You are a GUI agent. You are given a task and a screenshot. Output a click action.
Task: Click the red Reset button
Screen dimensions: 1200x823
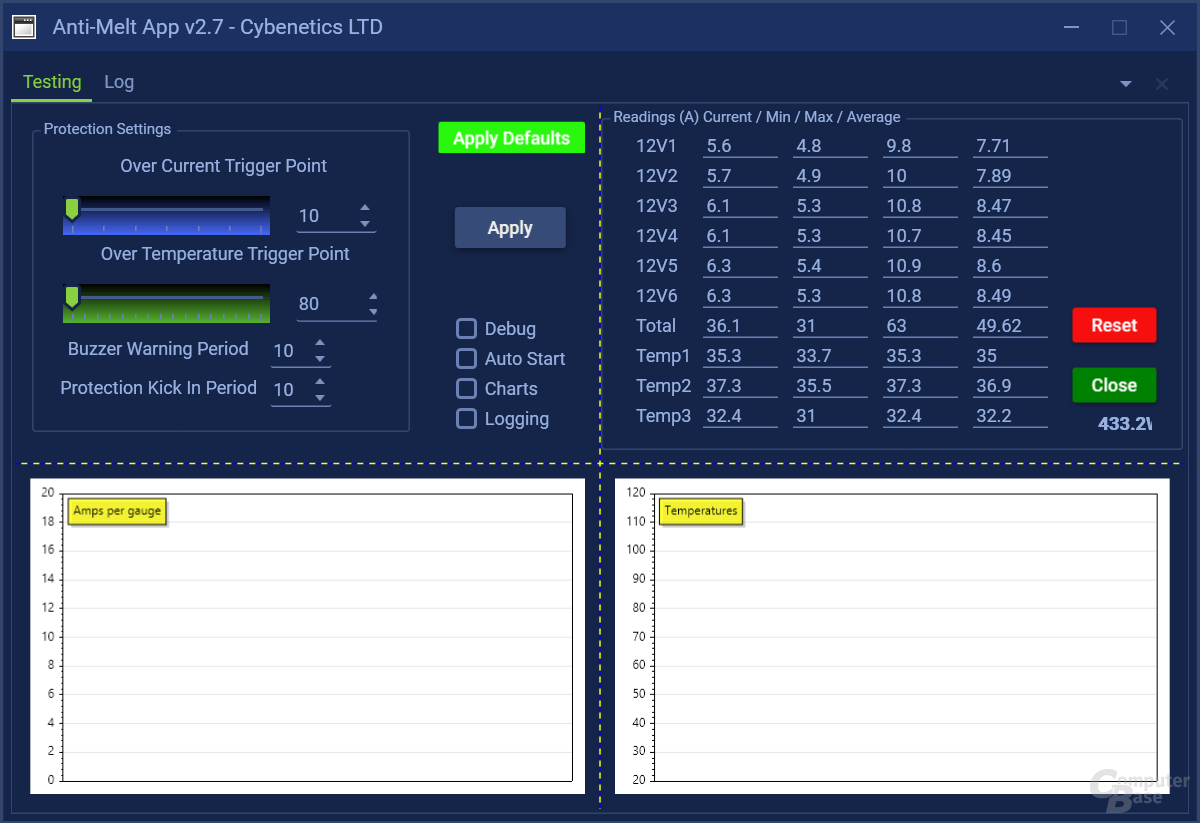(1114, 325)
